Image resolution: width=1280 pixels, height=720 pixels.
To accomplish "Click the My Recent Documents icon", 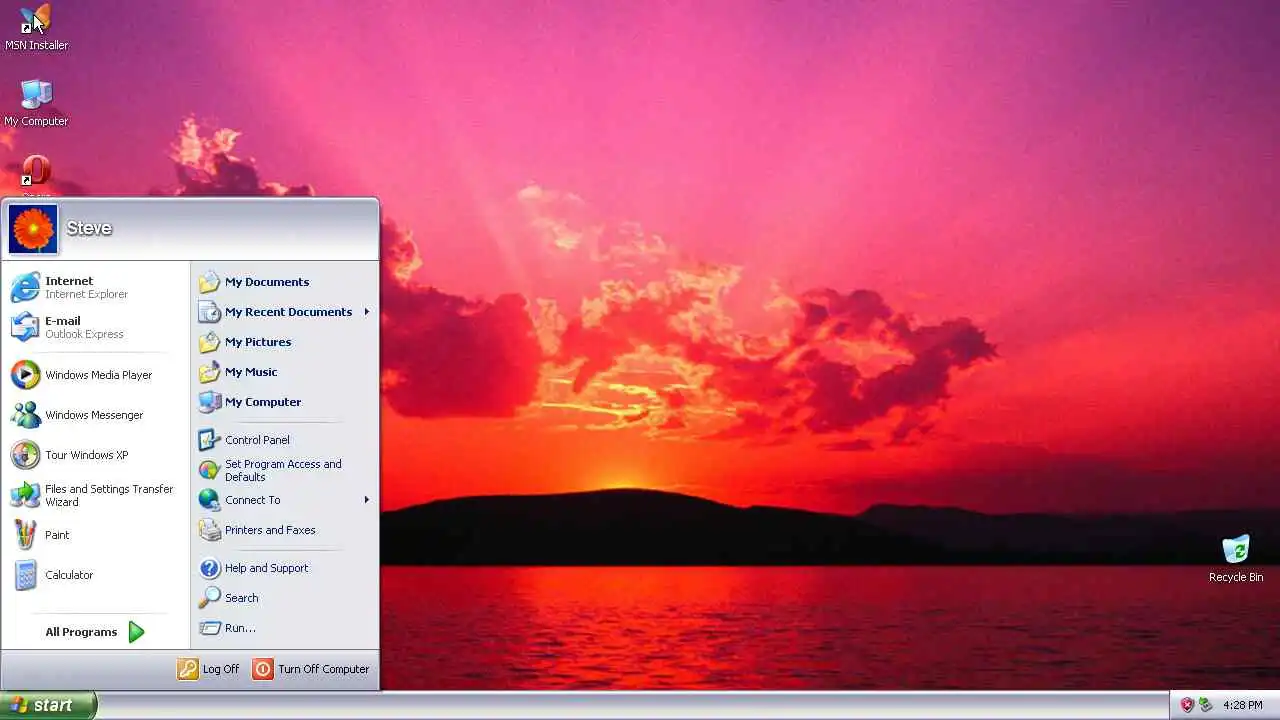I will [209, 312].
